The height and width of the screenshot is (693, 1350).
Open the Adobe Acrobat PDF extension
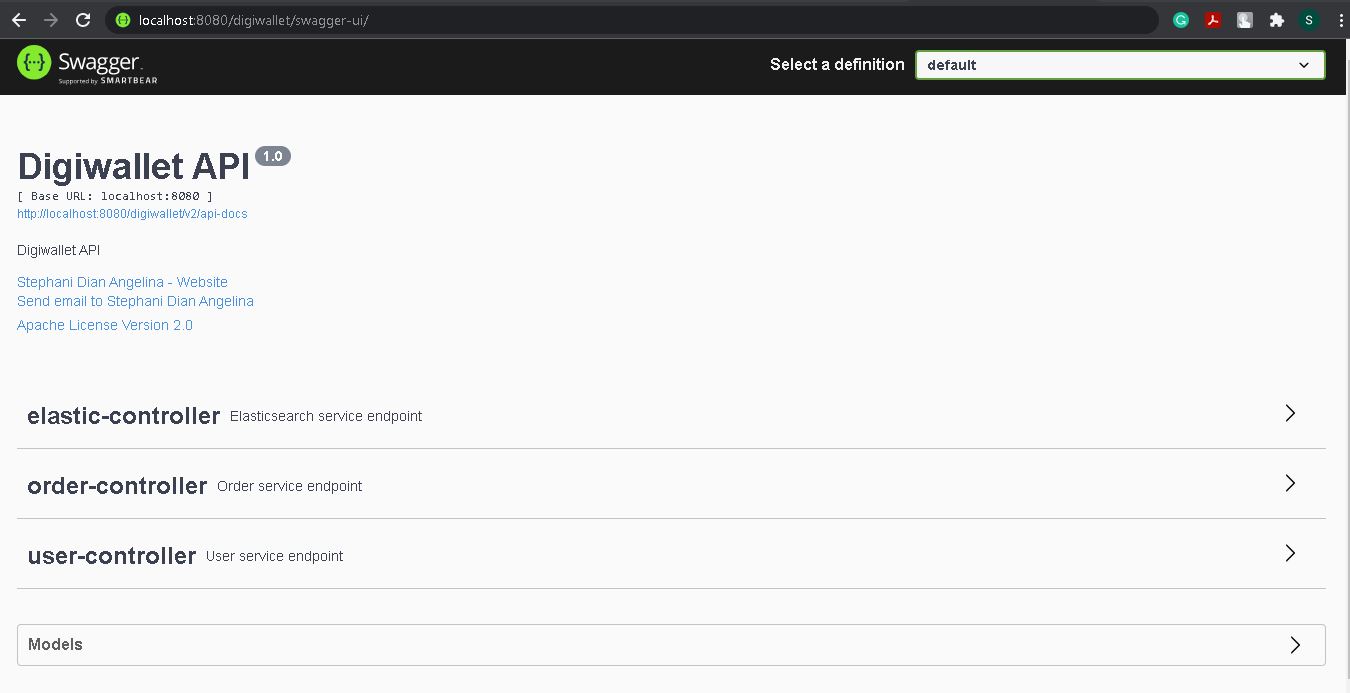1213,20
